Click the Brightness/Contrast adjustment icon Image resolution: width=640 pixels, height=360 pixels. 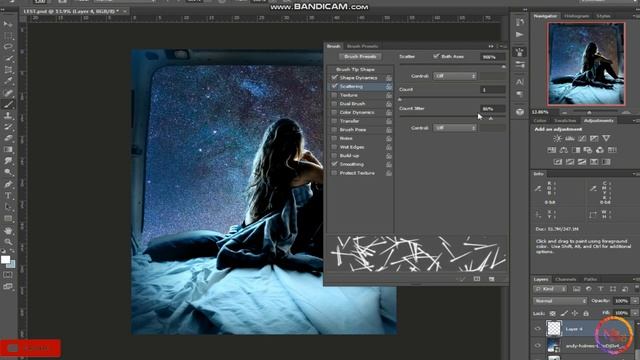tap(557, 139)
